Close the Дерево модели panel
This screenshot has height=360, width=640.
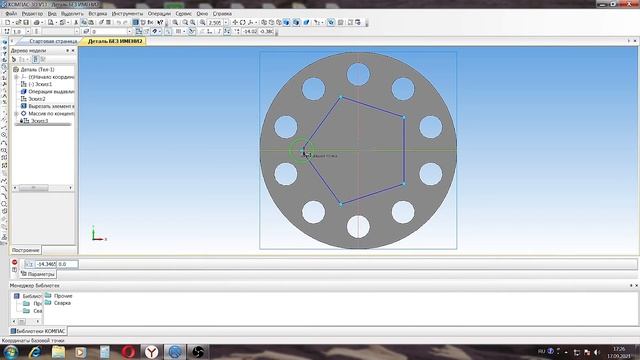click(x=73, y=51)
